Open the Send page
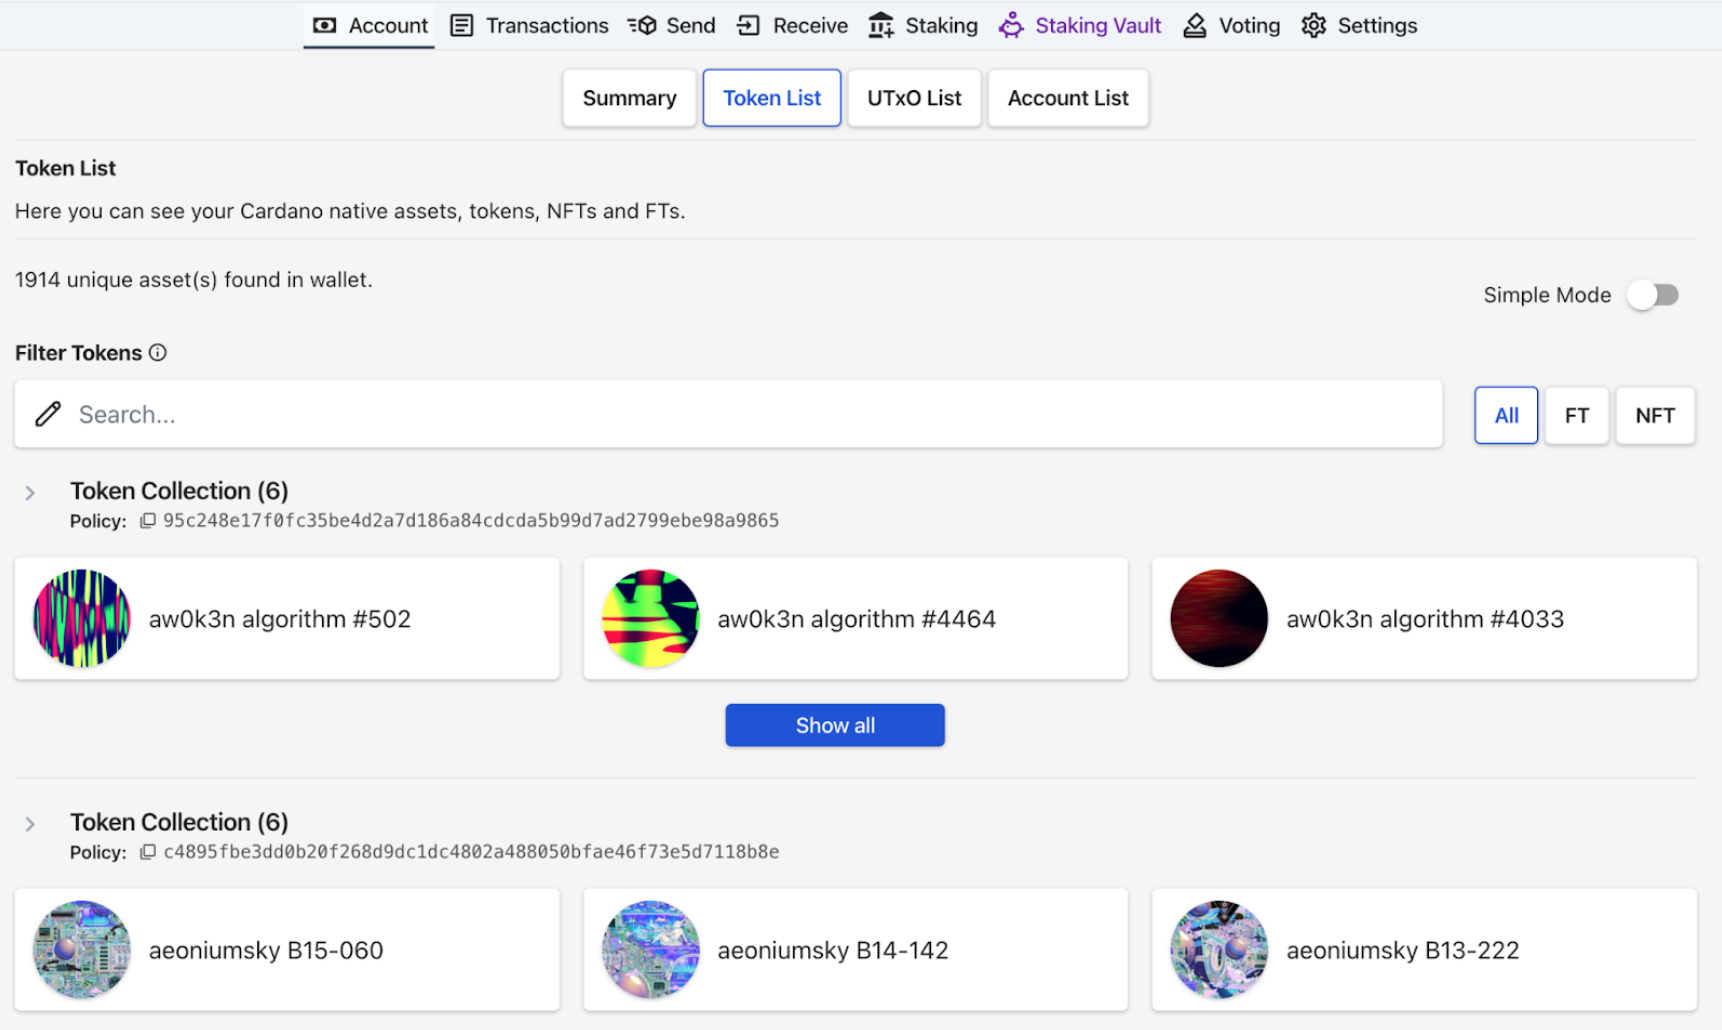Screen dimensions: 1722x1030 672,26
